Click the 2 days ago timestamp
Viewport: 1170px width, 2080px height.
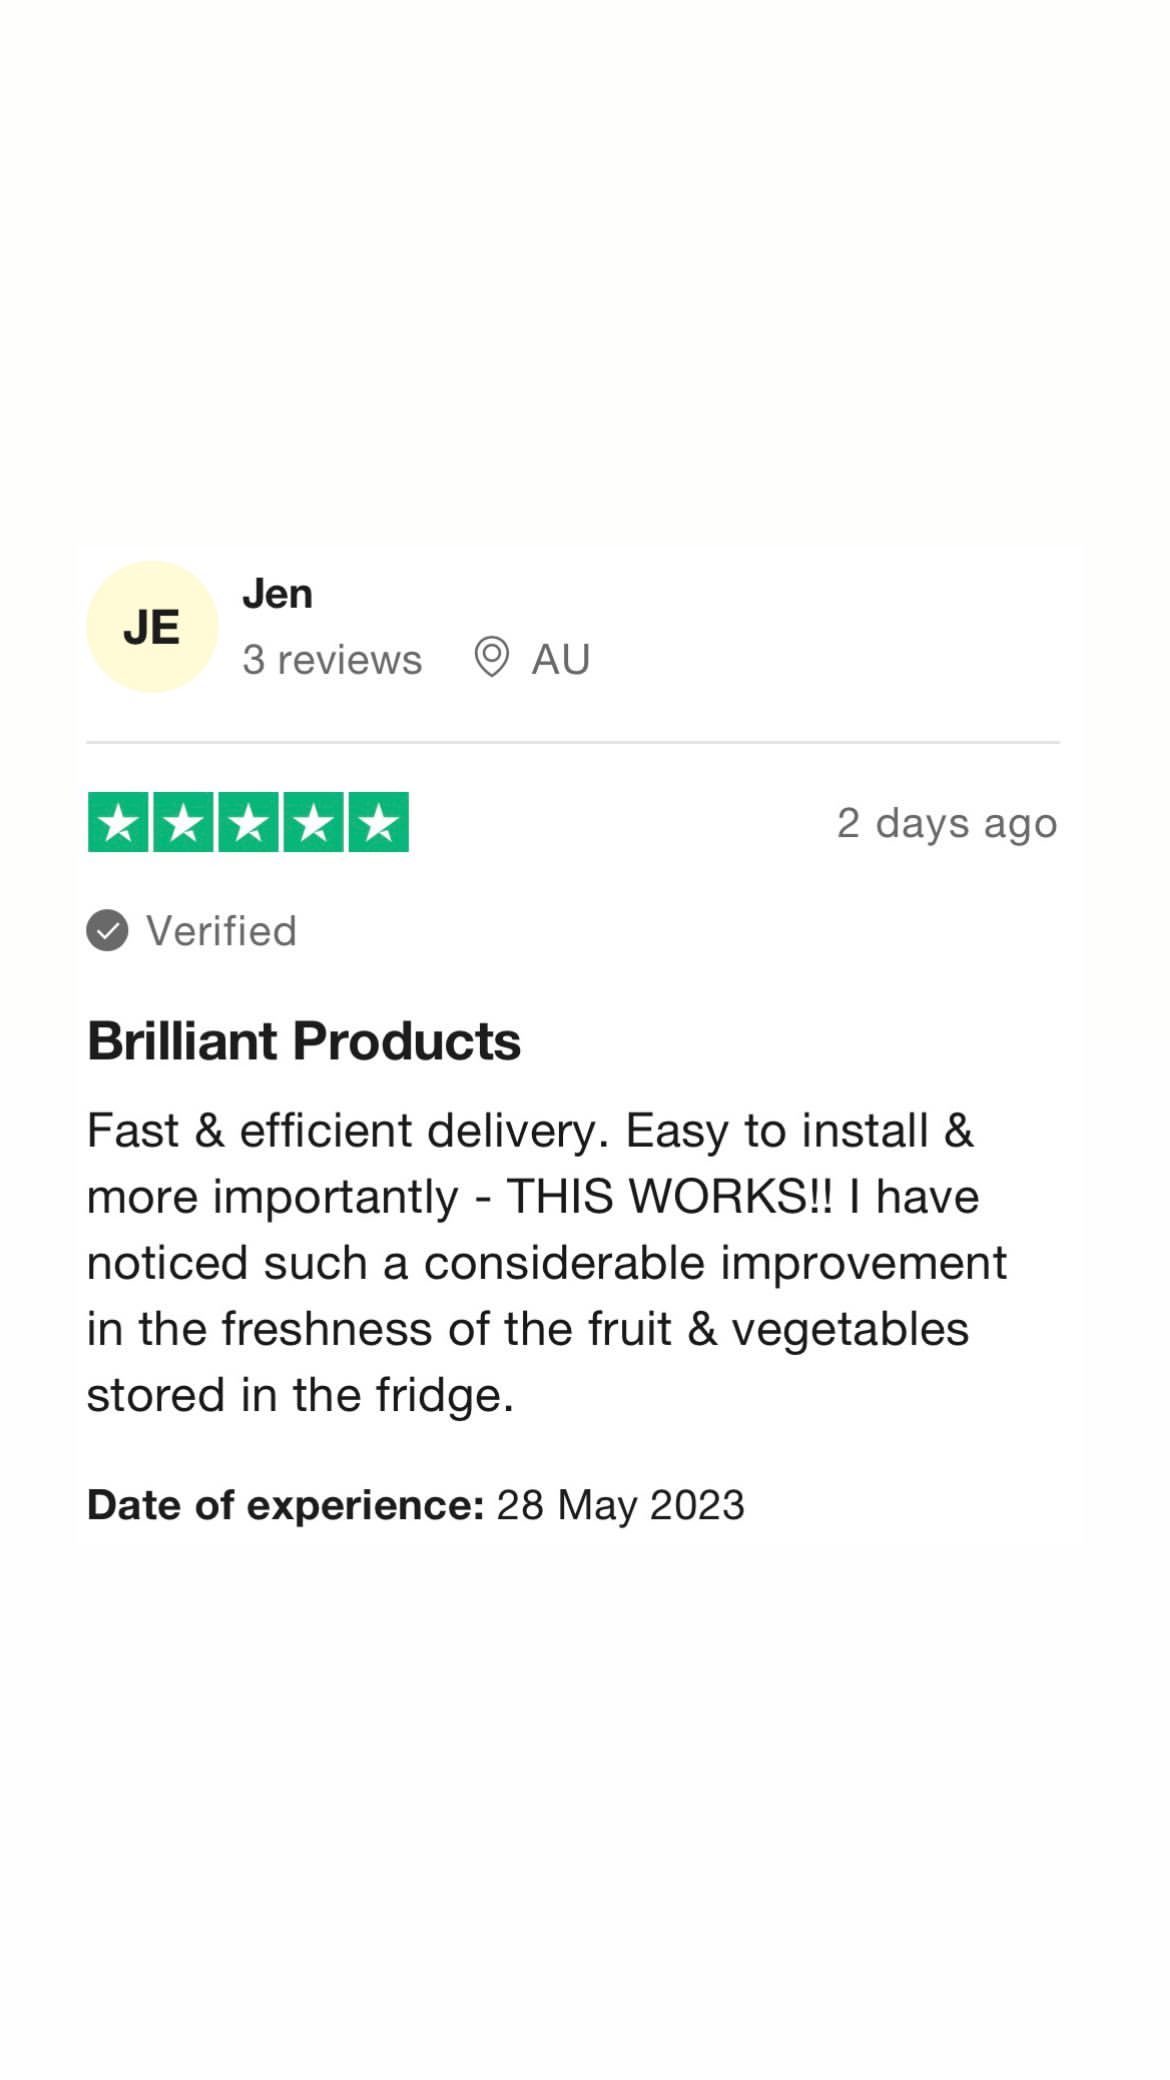pyautogui.click(x=947, y=824)
